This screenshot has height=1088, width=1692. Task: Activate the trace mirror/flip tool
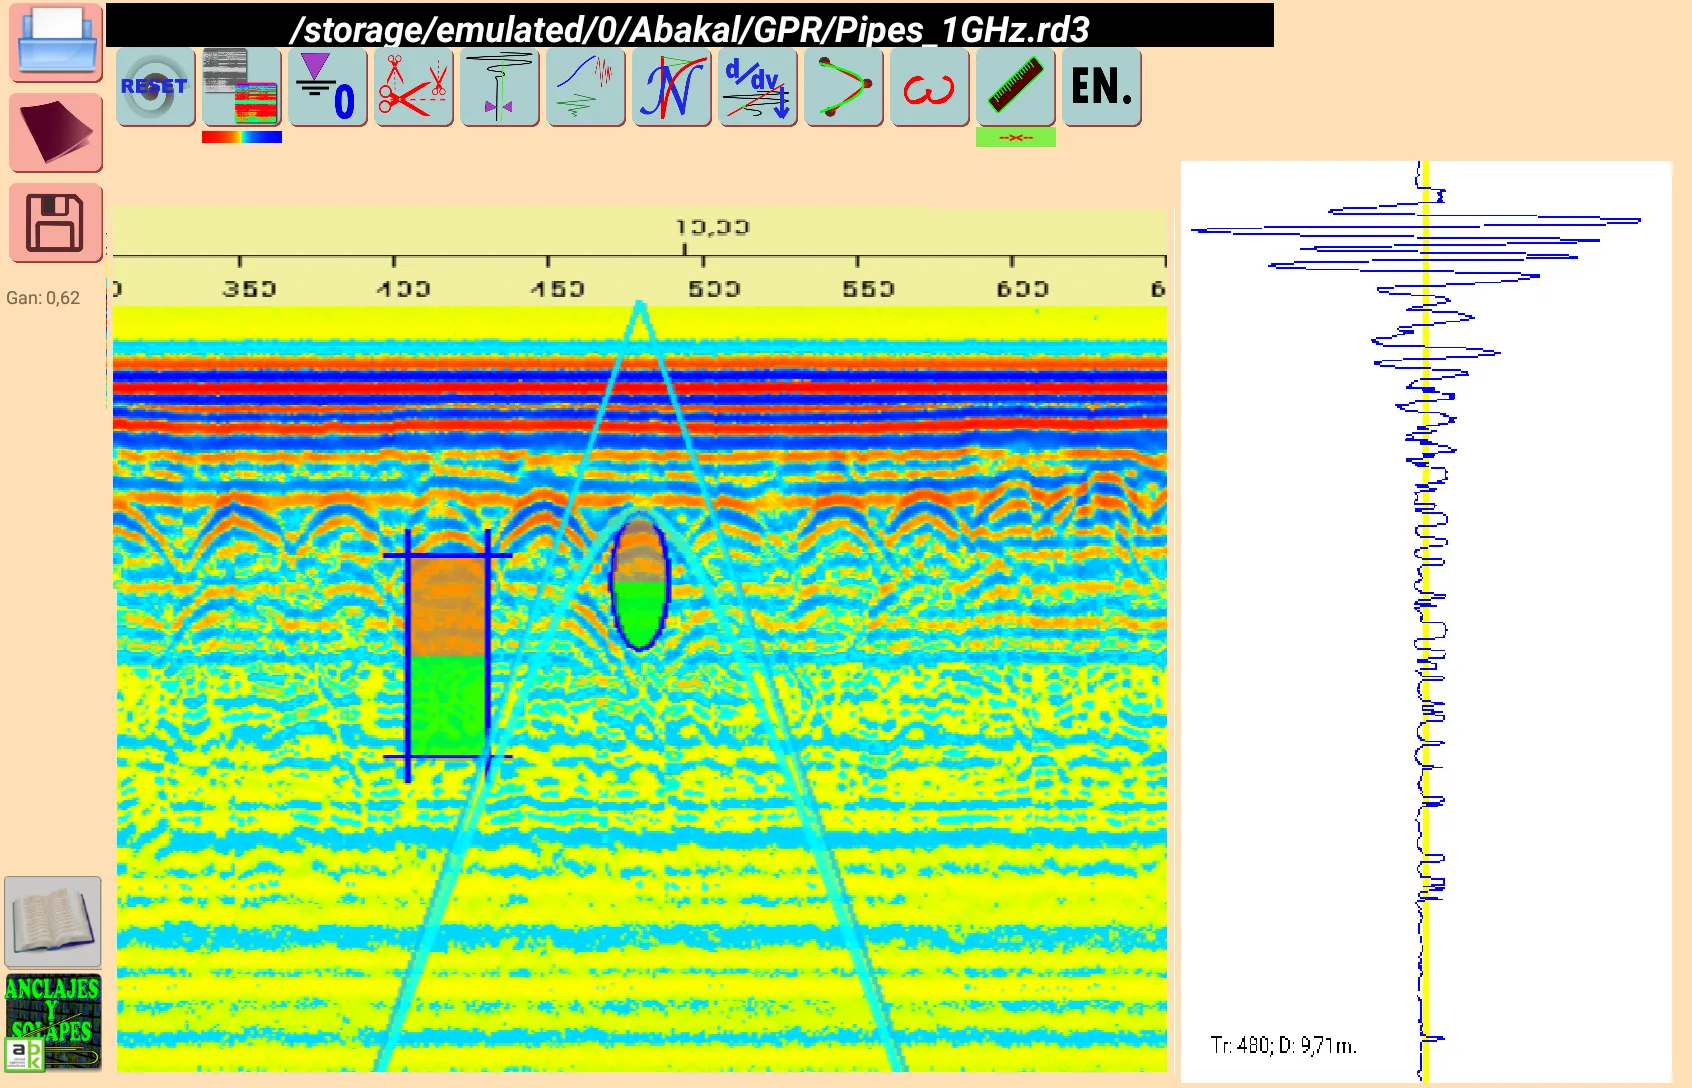pyautogui.click(x=499, y=87)
